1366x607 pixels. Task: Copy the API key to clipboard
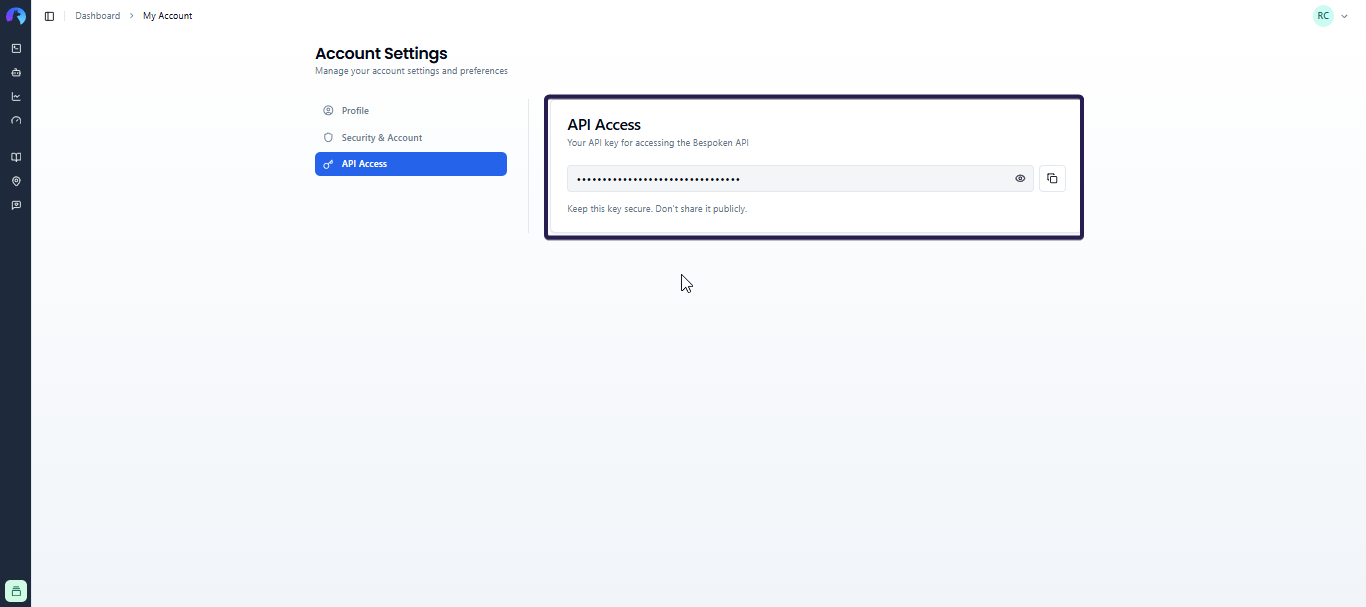click(x=1052, y=178)
